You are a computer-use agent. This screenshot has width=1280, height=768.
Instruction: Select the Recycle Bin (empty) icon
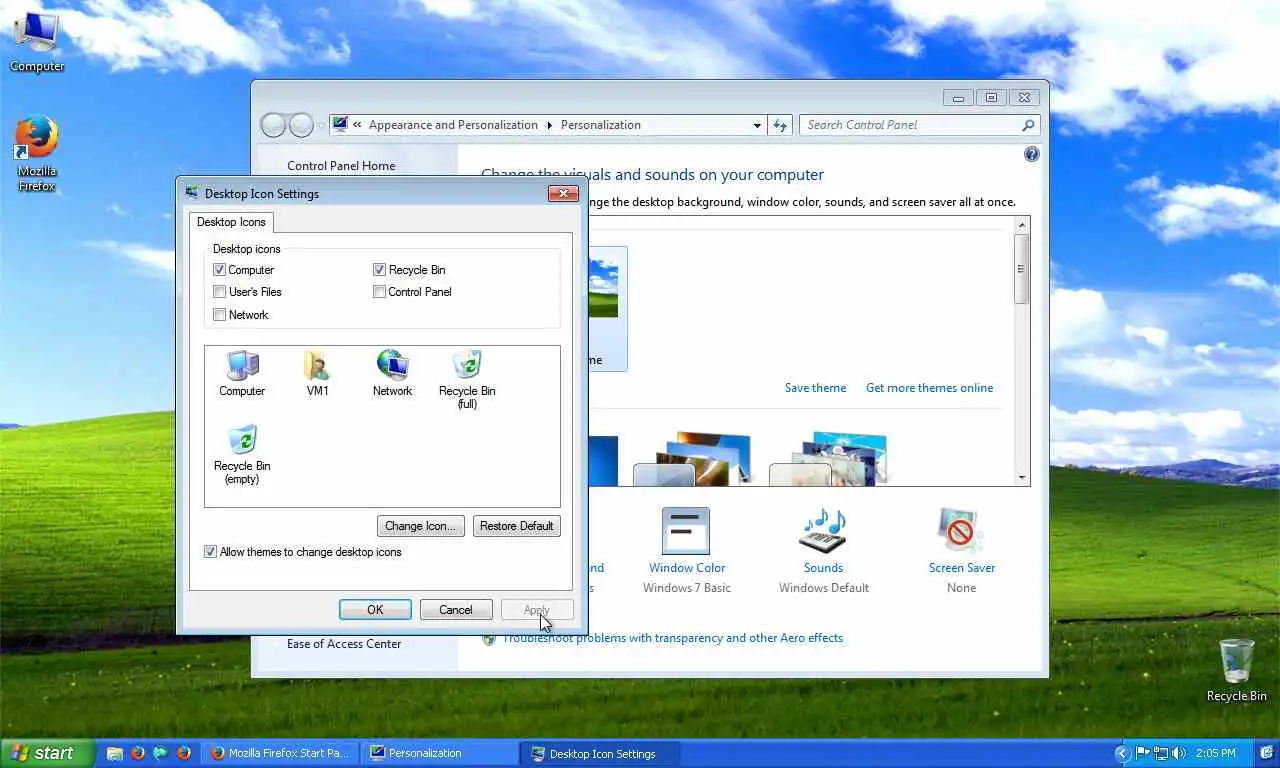242,454
